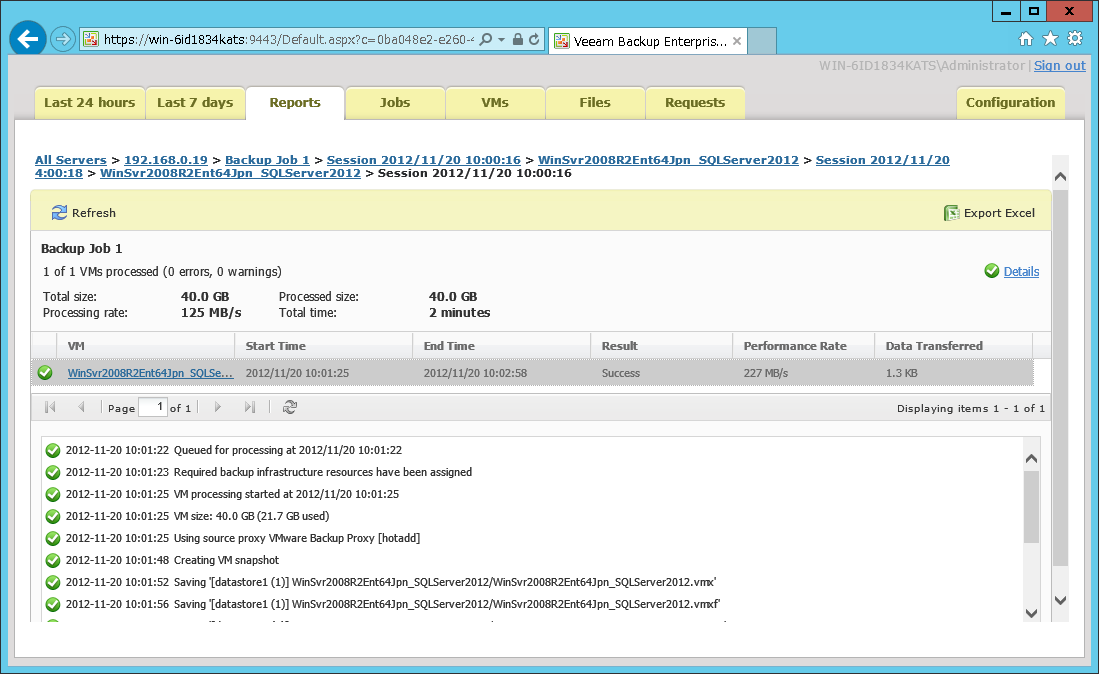Click the page scrollbar up arrow

(1060, 177)
